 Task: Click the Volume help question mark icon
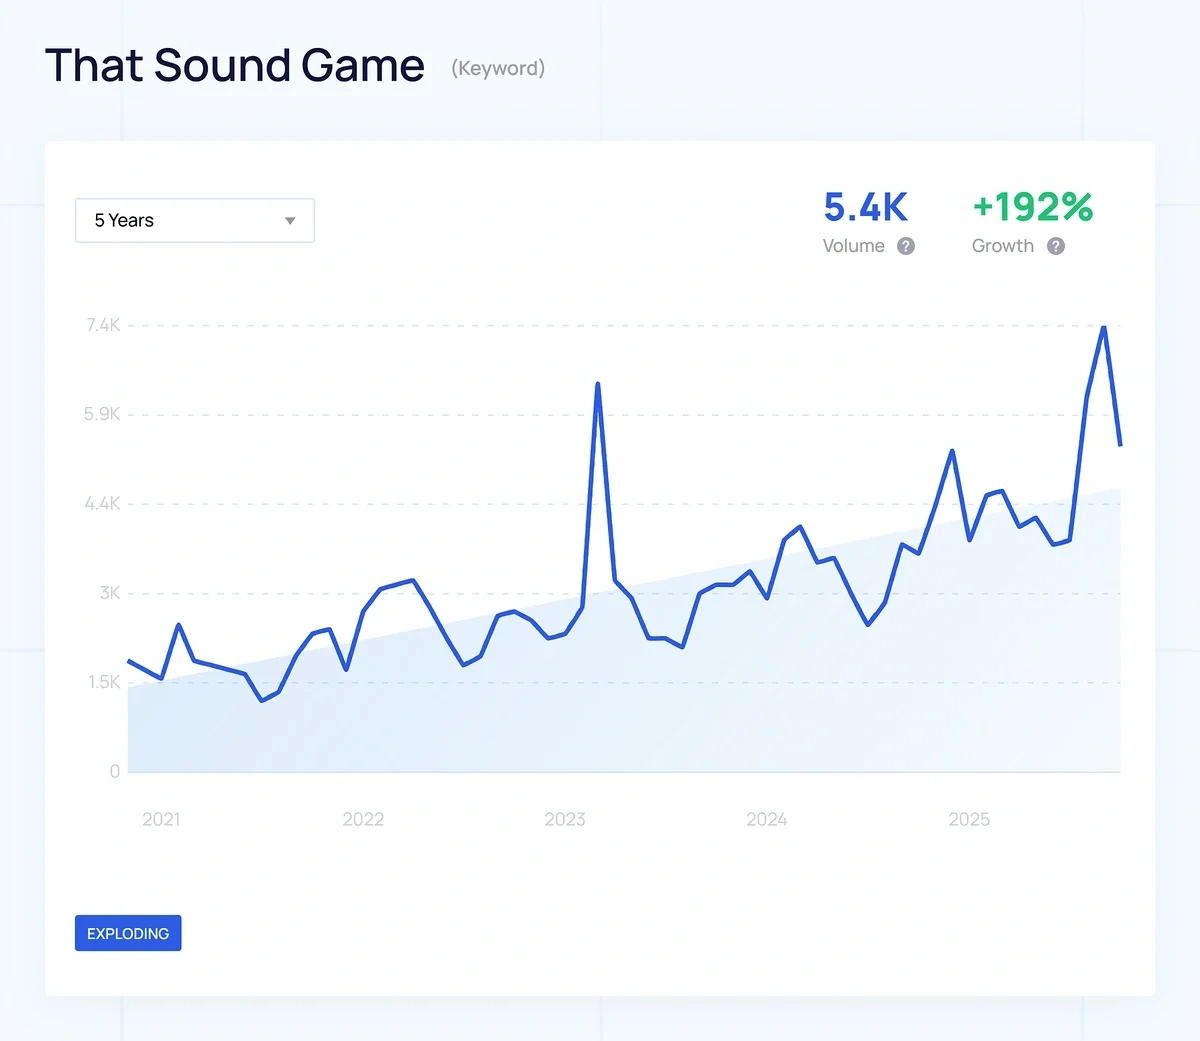pyautogui.click(x=908, y=246)
